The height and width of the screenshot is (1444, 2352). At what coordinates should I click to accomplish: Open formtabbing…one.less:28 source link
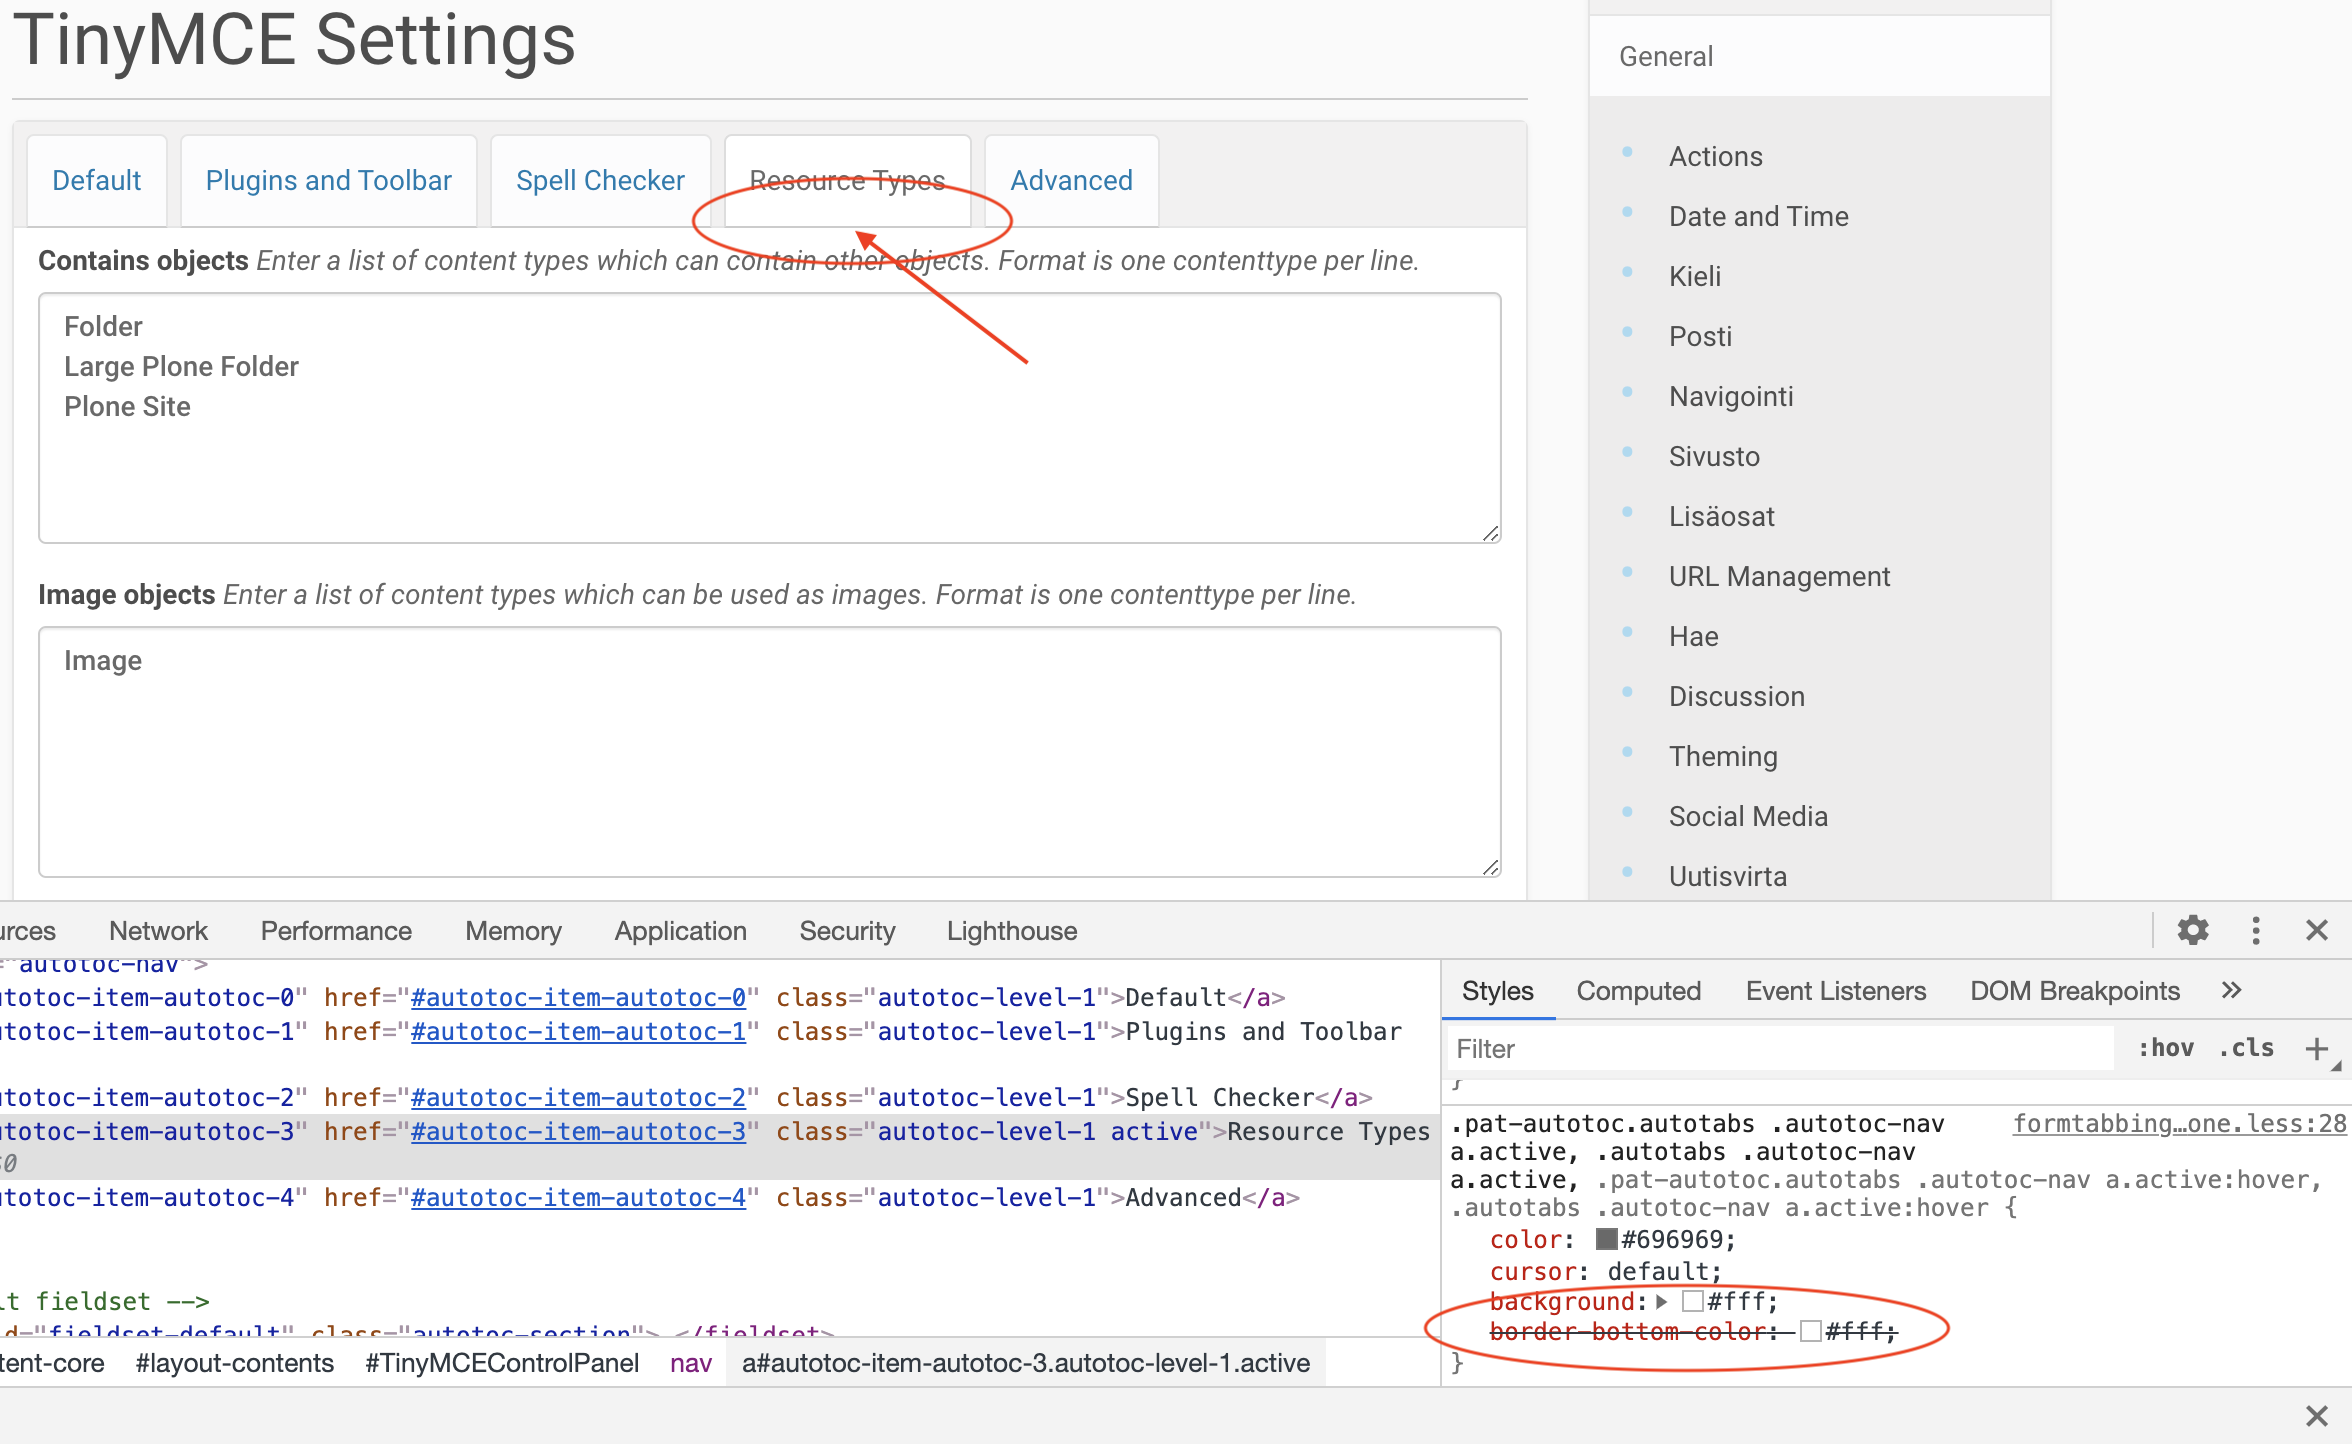[x=2179, y=1123]
